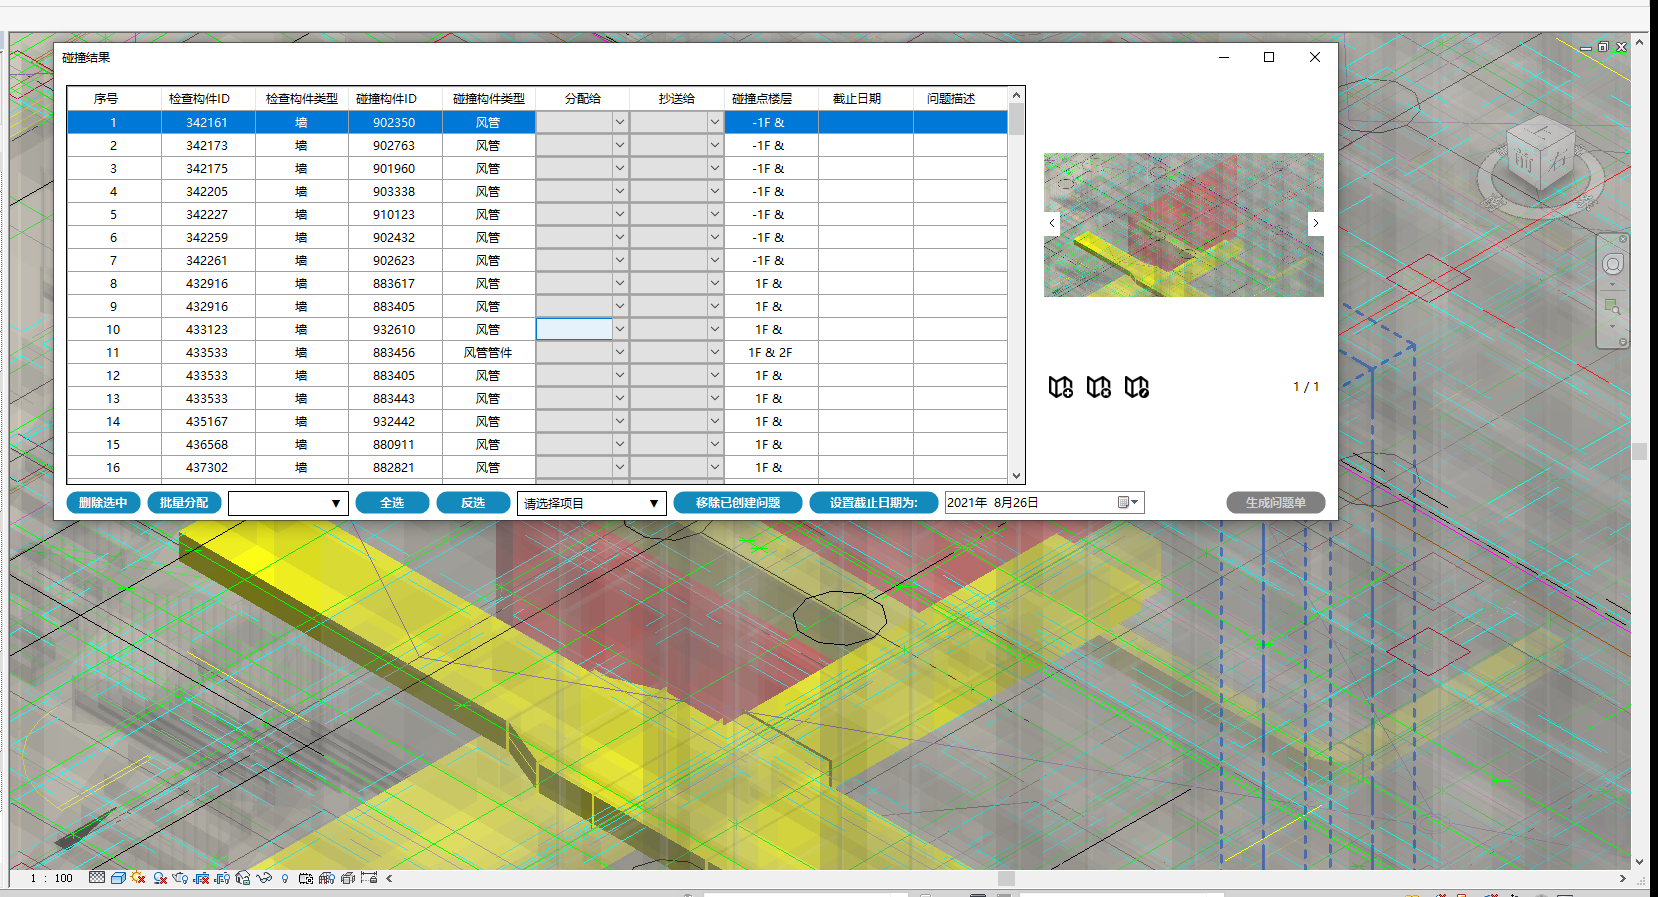Click the 设置截止日期为 button

click(873, 503)
